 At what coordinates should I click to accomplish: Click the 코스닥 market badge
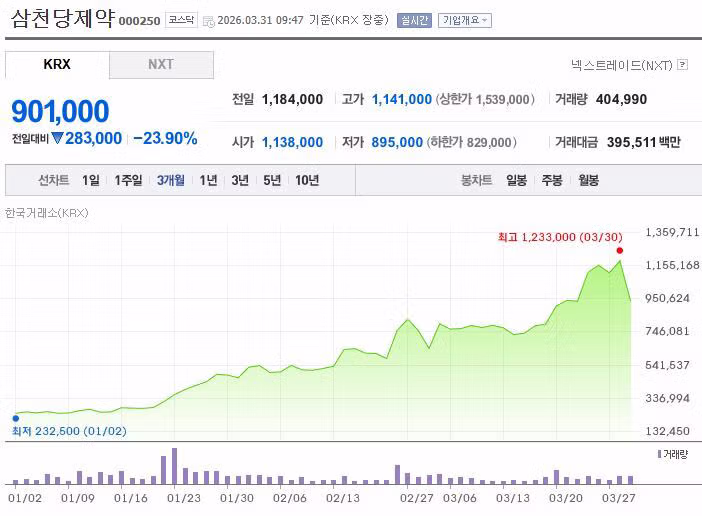point(181,20)
